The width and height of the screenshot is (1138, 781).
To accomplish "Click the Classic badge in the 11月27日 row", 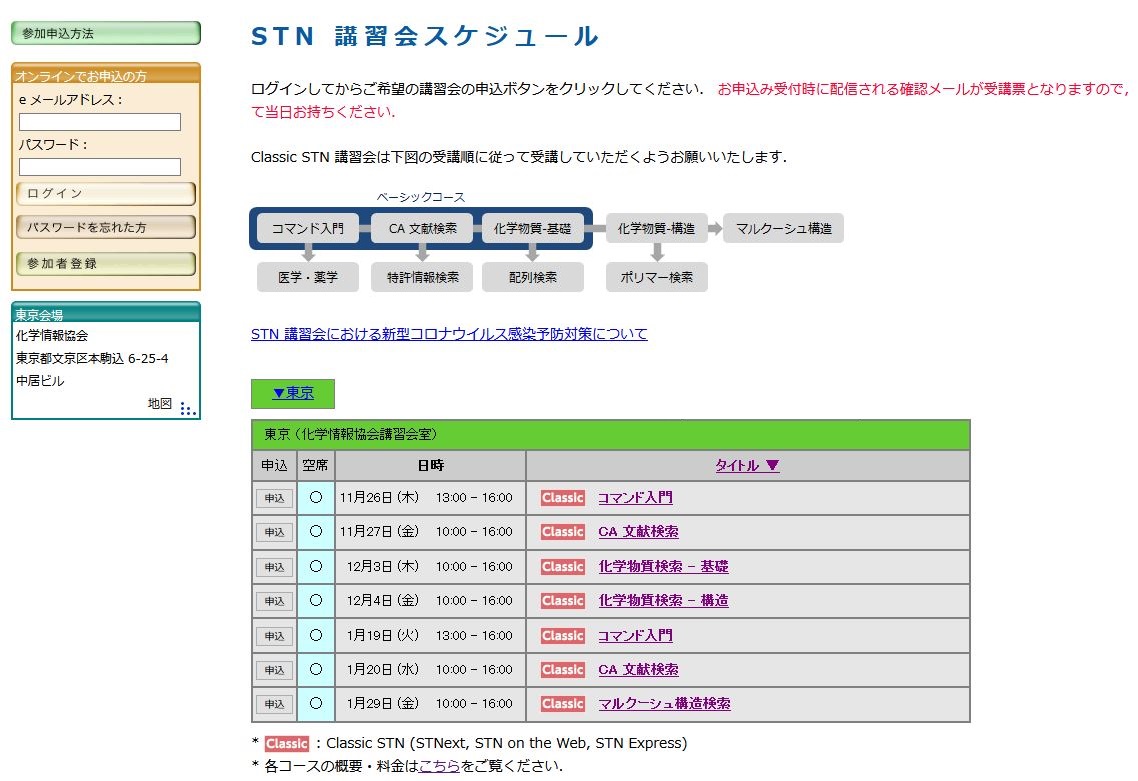I will pyautogui.click(x=562, y=532).
